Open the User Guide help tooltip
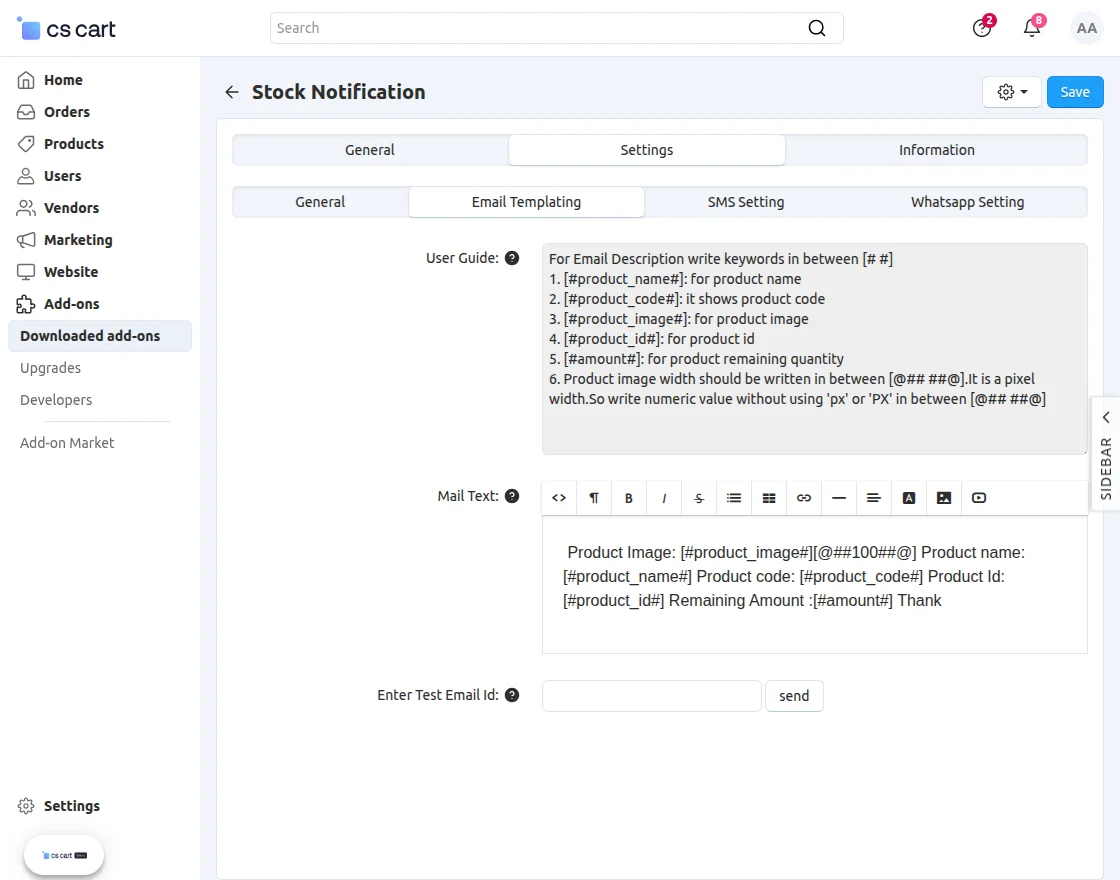 [512, 257]
